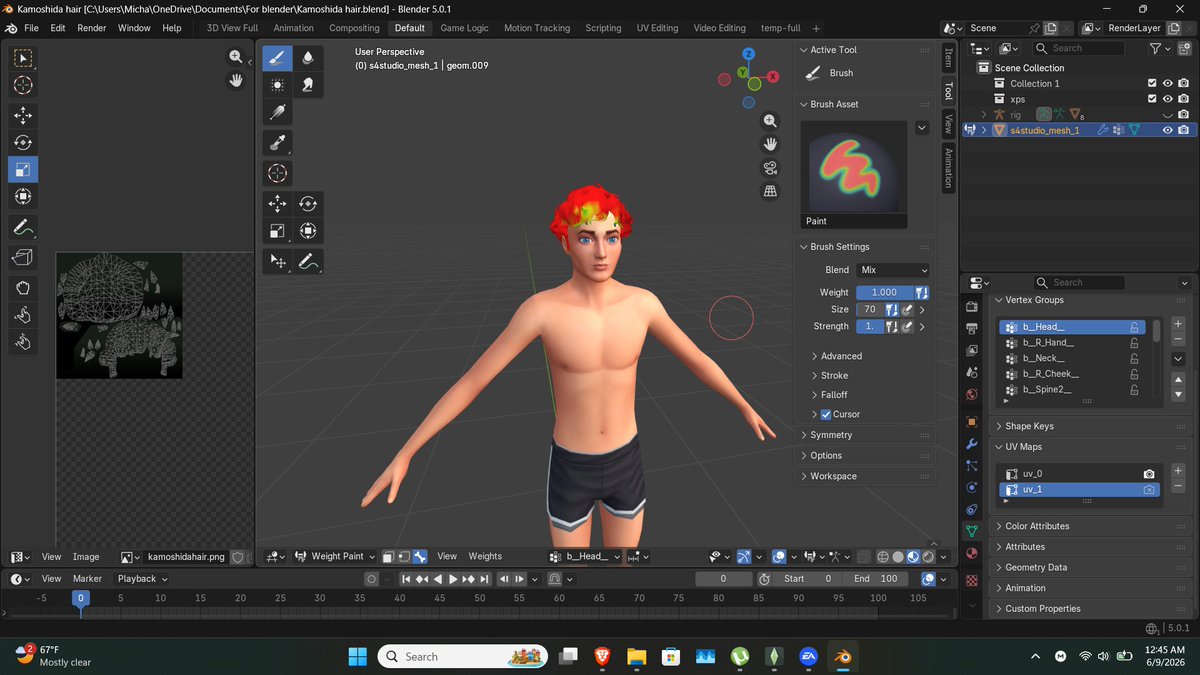Screen dimensions: 1200x675
Task: Select the Transform tool in UV editor toolbar
Action: (22, 196)
